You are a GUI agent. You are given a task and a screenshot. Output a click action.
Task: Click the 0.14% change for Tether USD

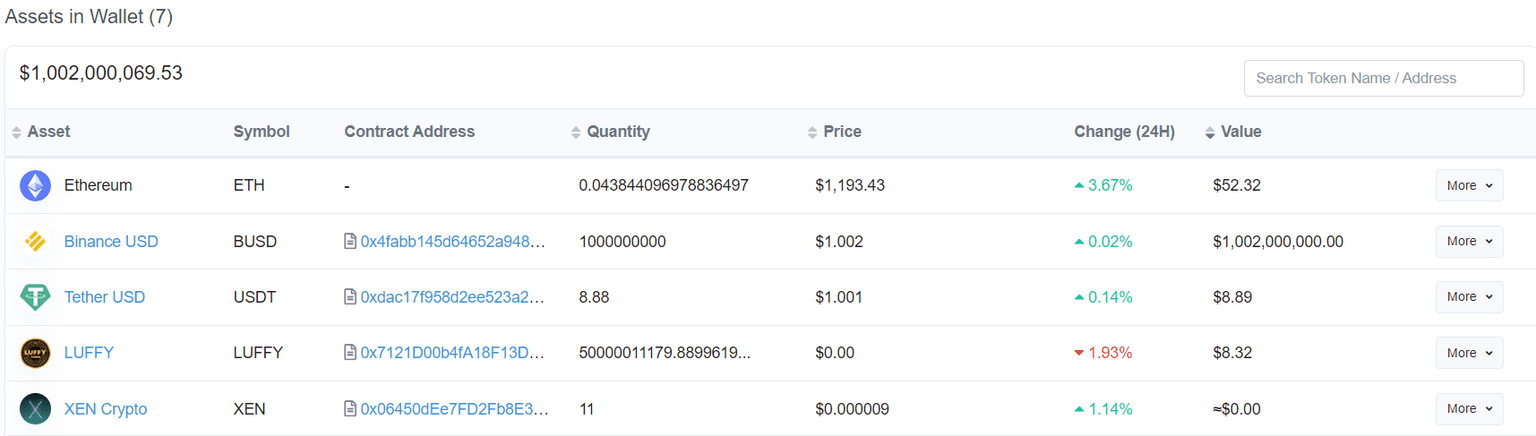[1103, 297]
